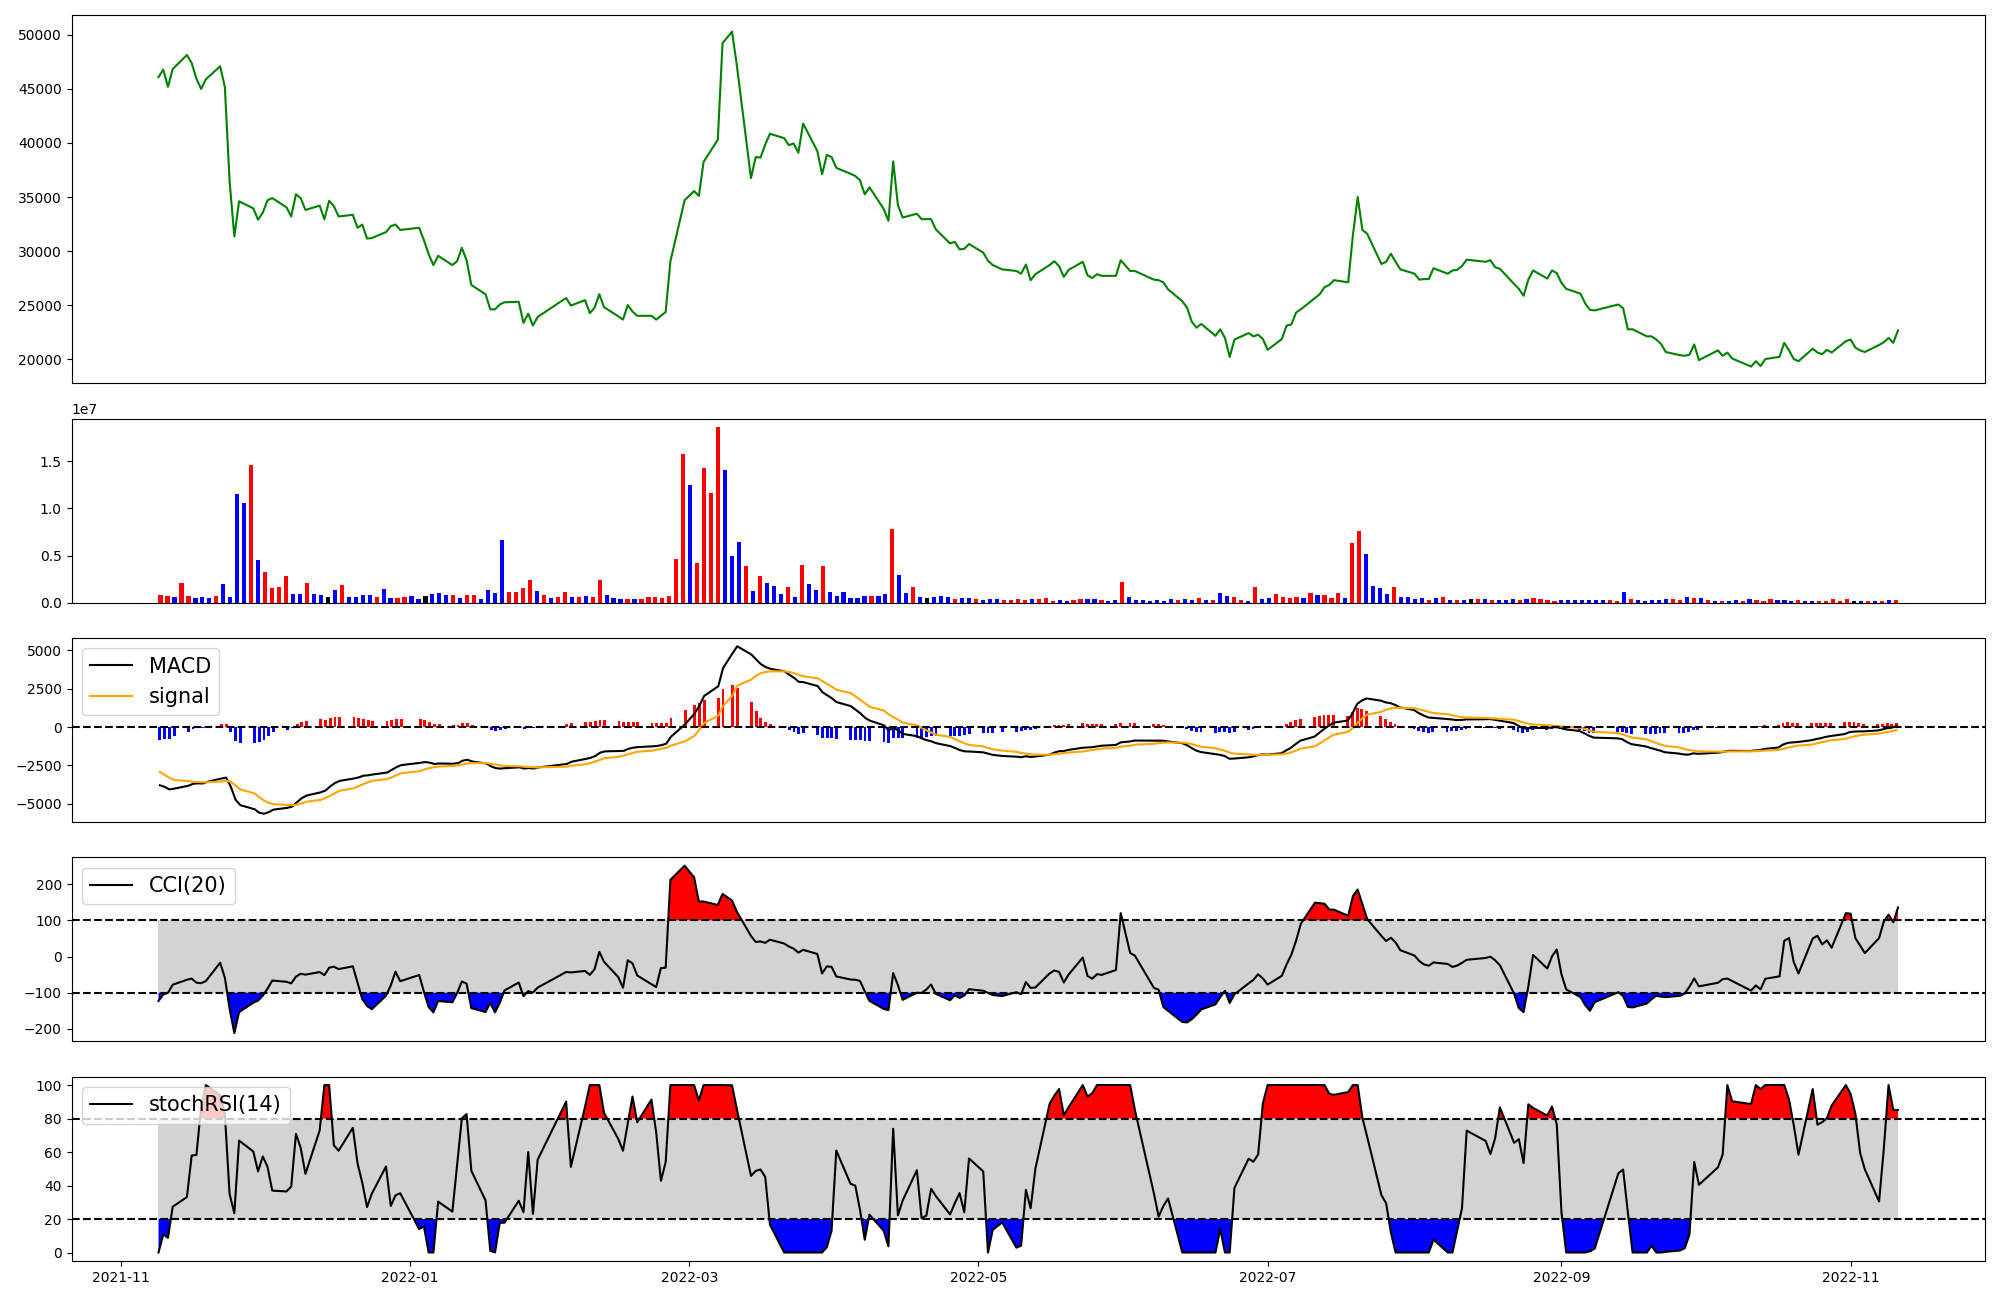This screenshot has height=1300, width=2000.
Task: Click the 50000 price axis tick
Action: click(x=40, y=35)
